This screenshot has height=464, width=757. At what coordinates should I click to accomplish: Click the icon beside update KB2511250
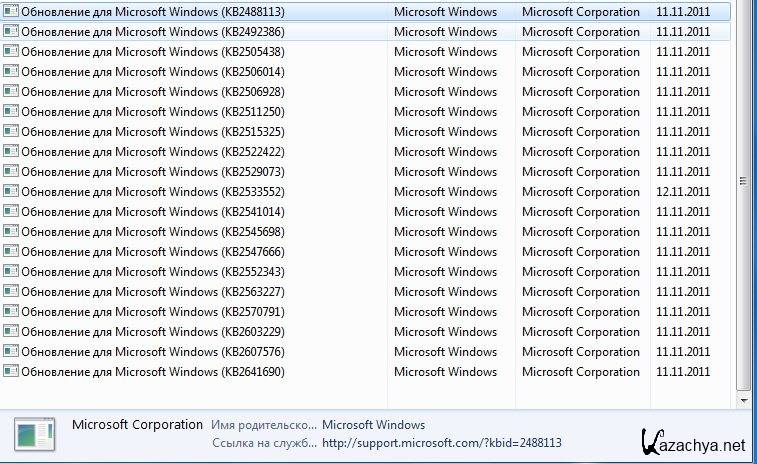pyautogui.click(x=11, y=112)
